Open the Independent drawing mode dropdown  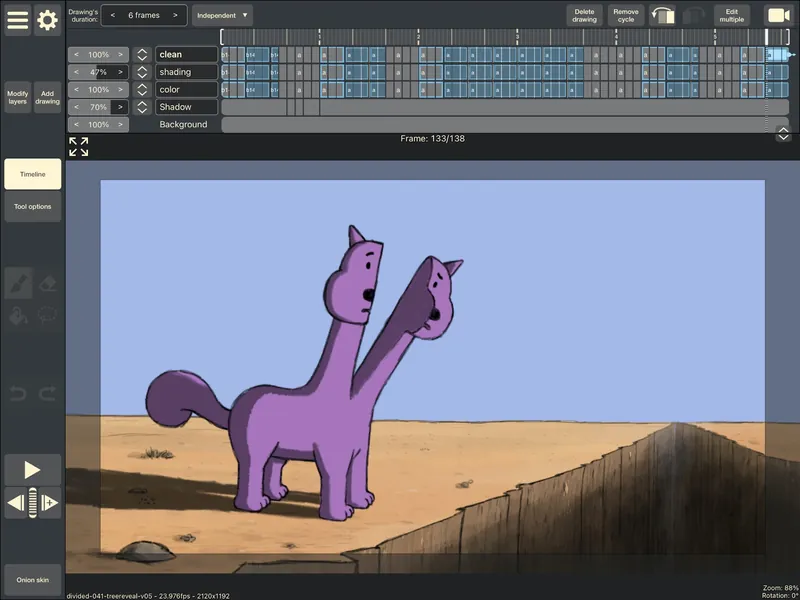pyautogui.click(x=220, y=15)
